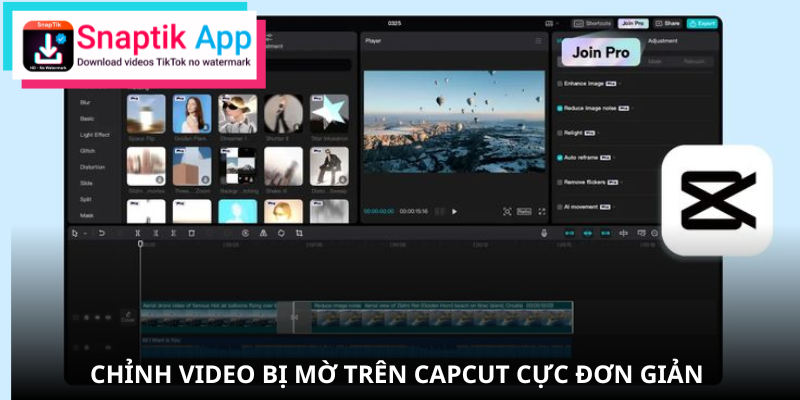Viewport: 800px width, 400px height.
Task: Select the Light Effect transition category
Action: [94, 135]
